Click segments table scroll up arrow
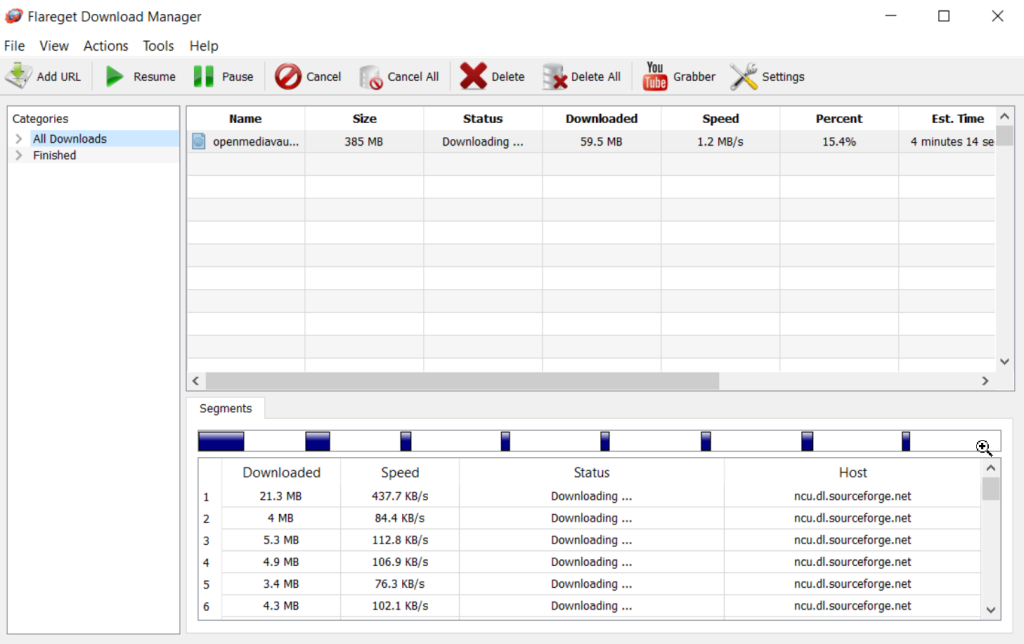The height and width of the screenshot is (644, 1024). click(x=991, y=468)
